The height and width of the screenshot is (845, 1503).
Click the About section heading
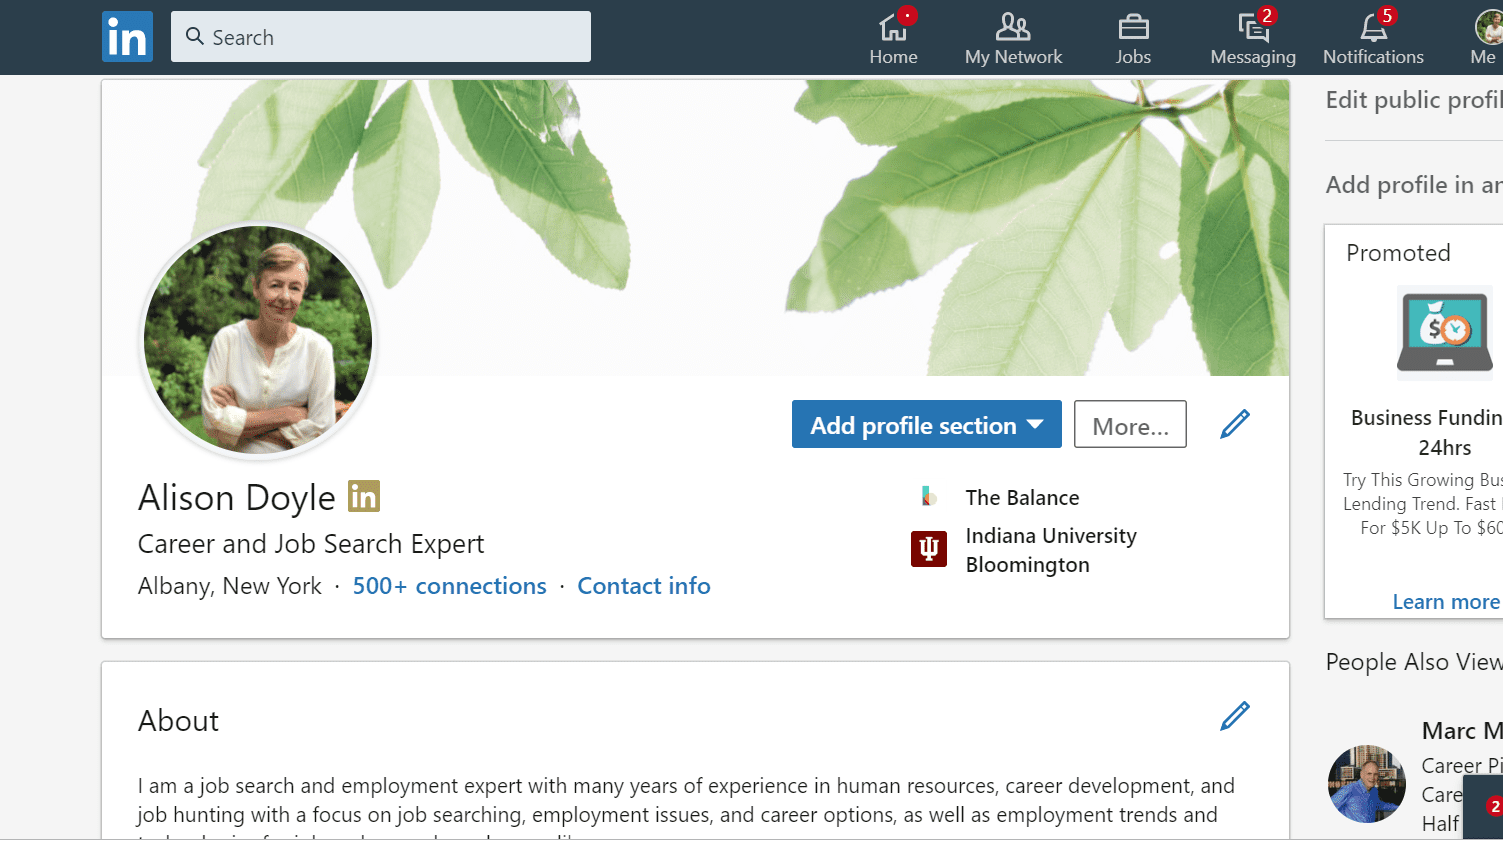(178, 721)
